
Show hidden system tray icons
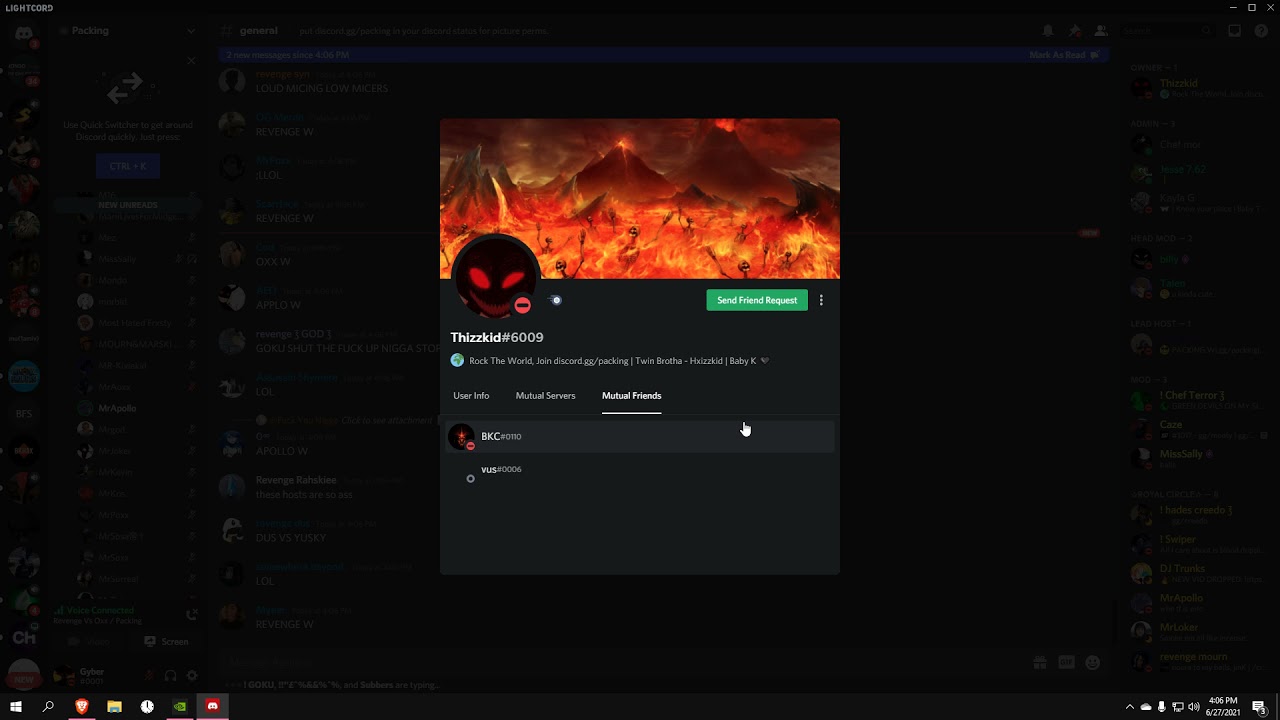1130,707
